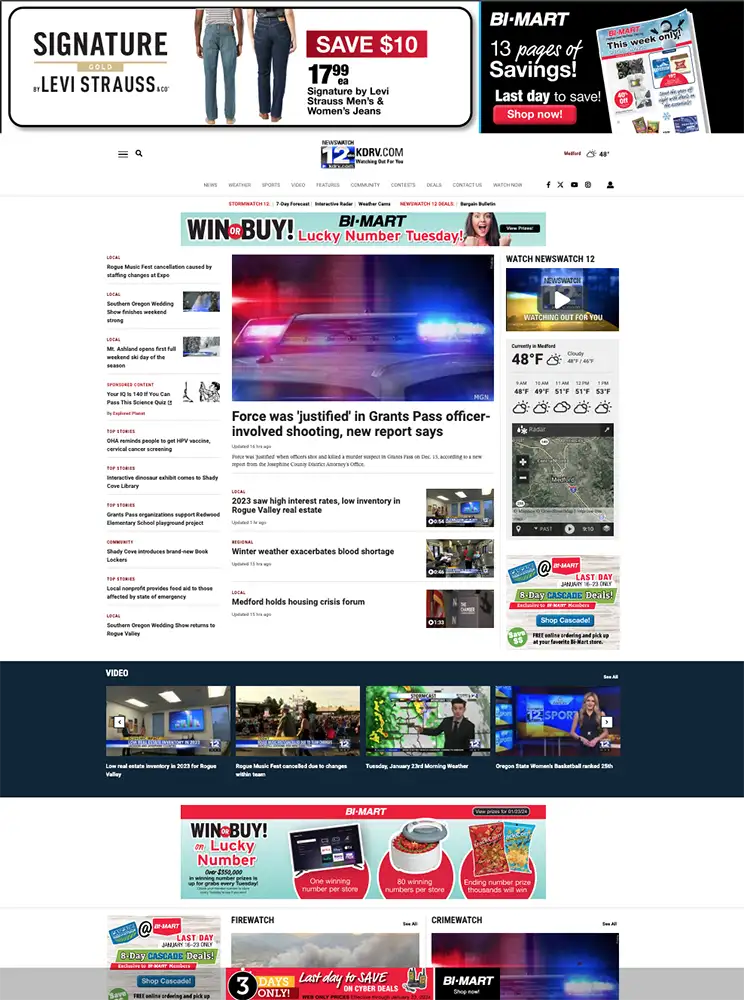Click Shop Cascade! in sidebar Bi-Mart ad
744x1000 pixels.
click(x=565, y=620)
